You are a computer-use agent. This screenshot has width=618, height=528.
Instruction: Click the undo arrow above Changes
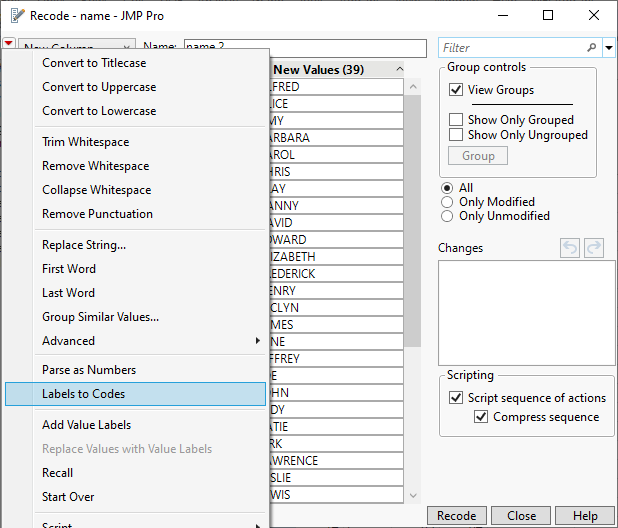pyautogui.click(x=571, y=248)
